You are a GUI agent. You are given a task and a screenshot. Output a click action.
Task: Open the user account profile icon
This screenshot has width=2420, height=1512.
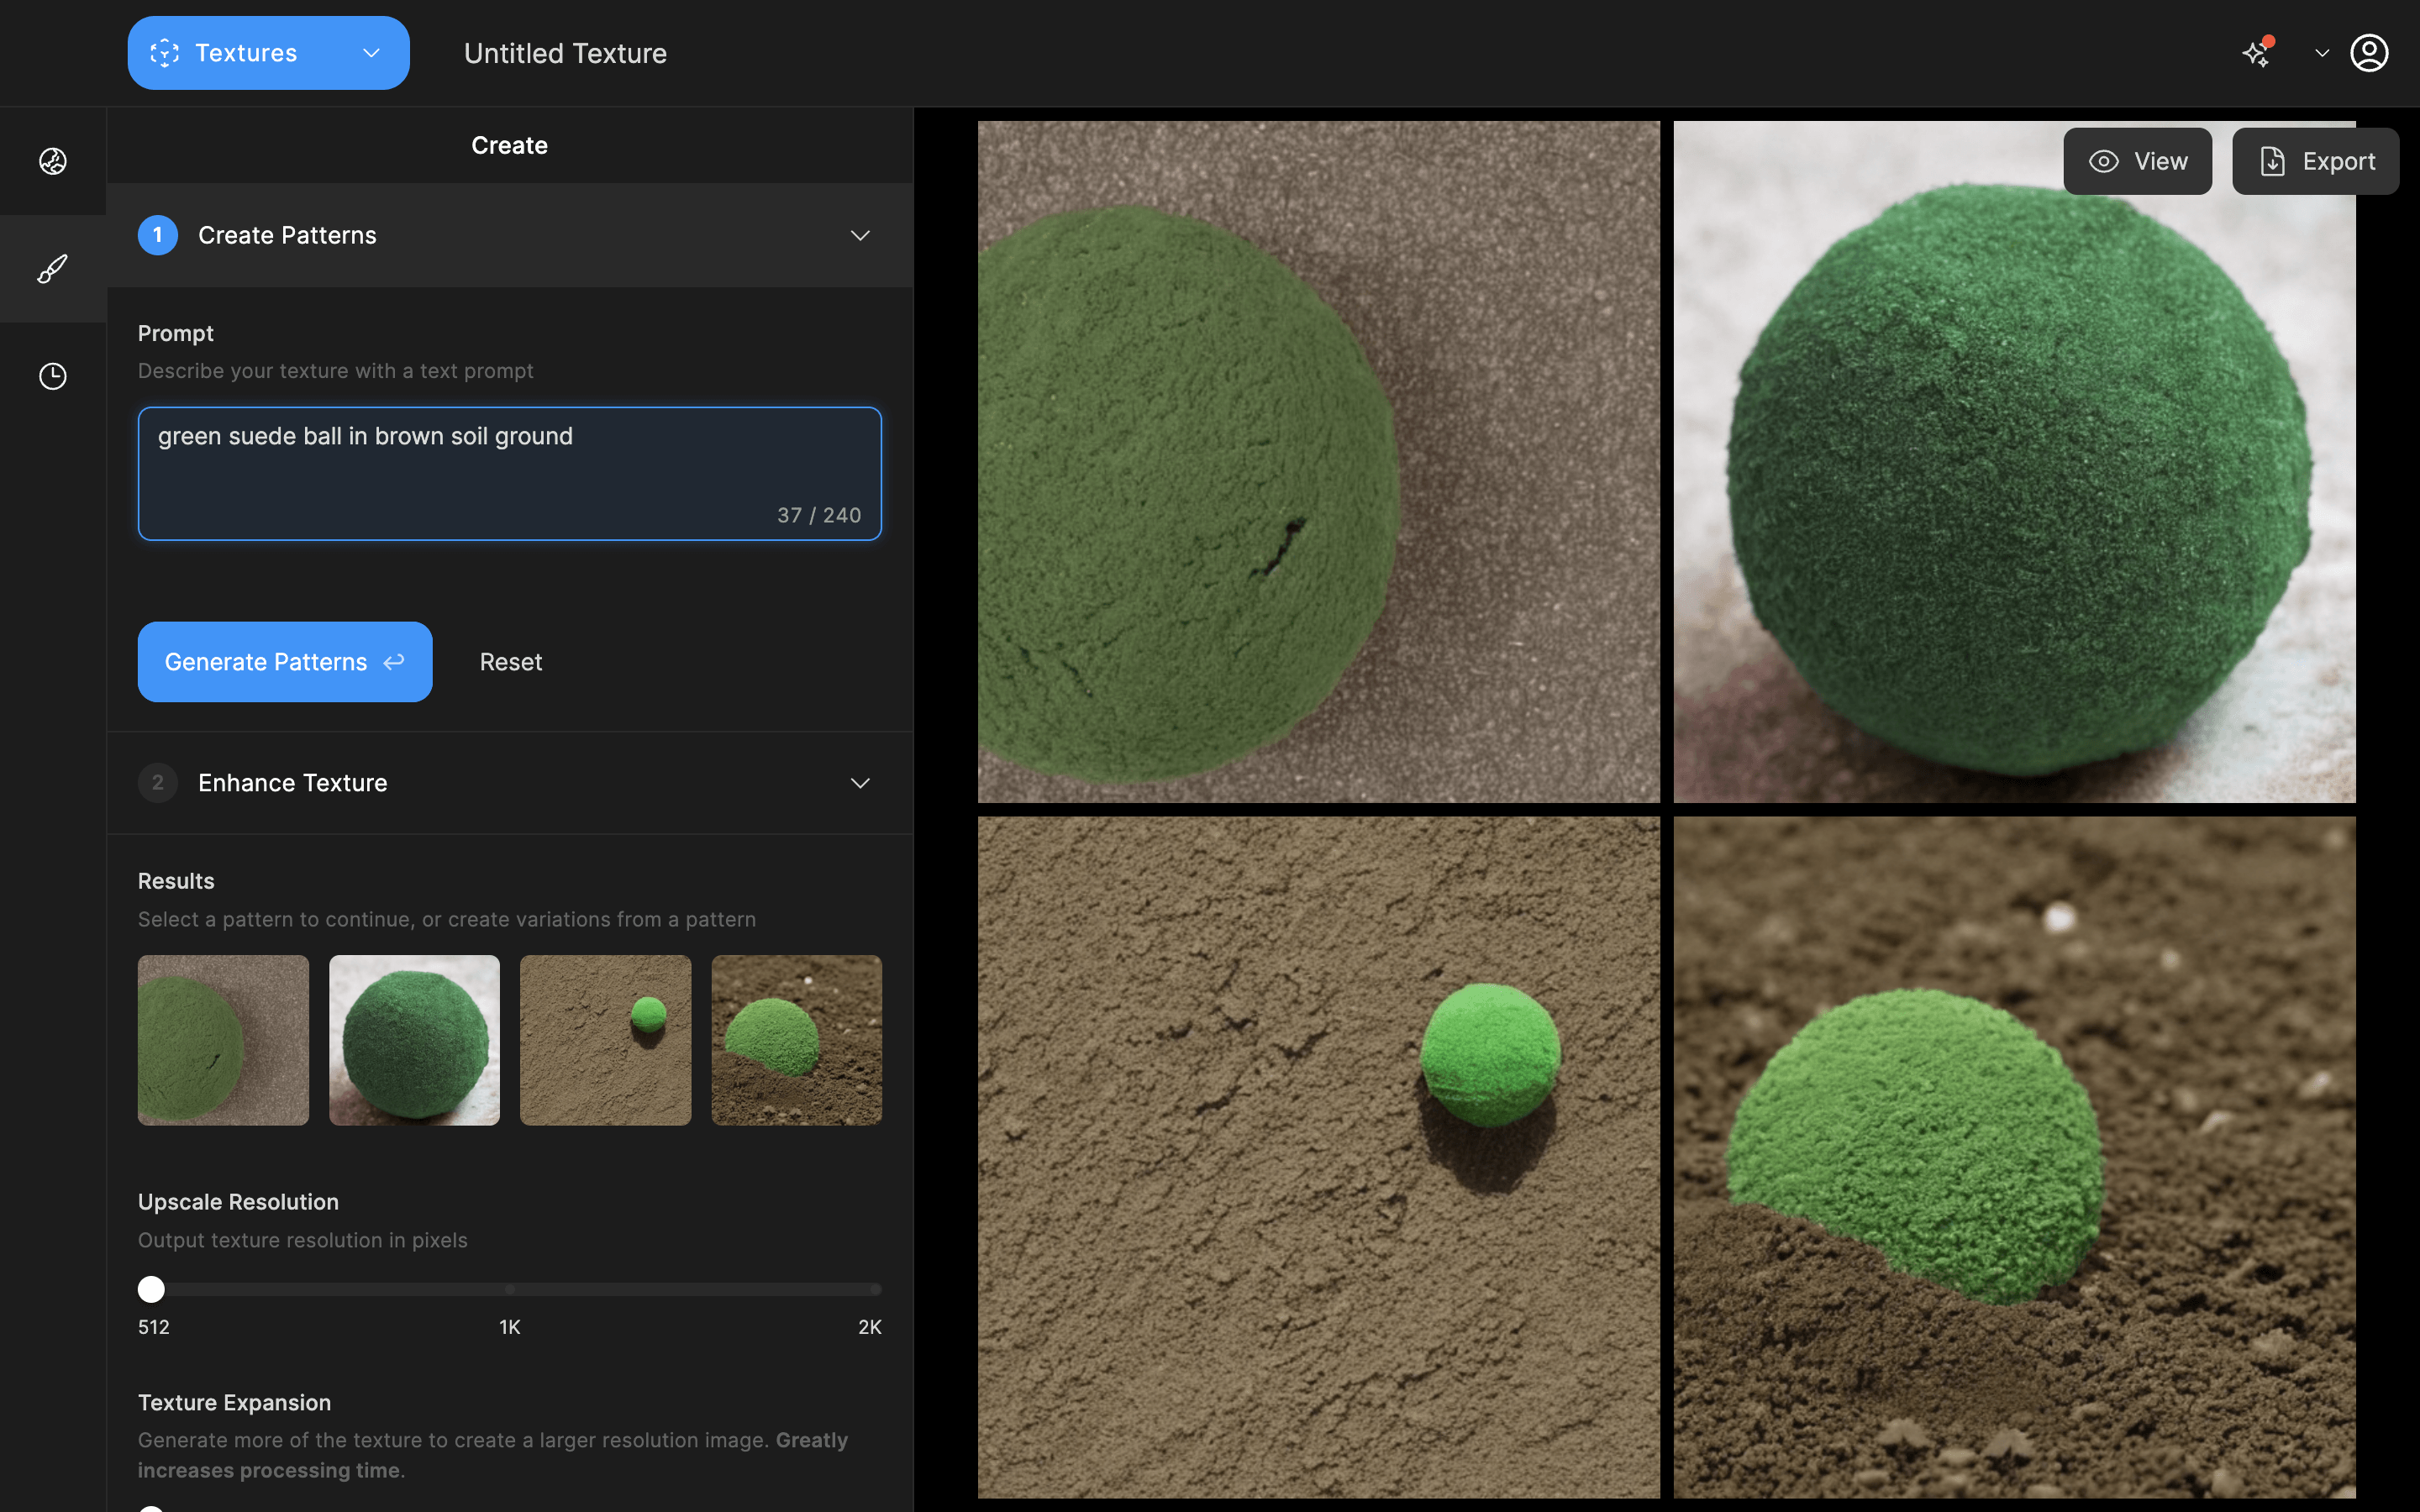(2369, 53)
